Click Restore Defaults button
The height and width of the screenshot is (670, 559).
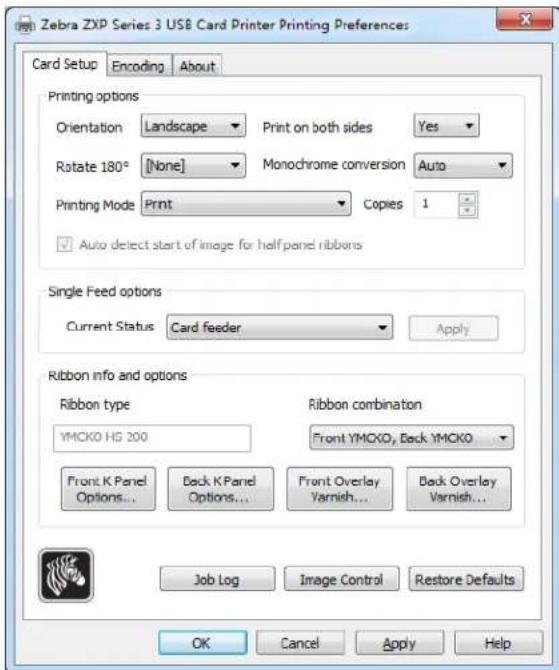point(466,579)
